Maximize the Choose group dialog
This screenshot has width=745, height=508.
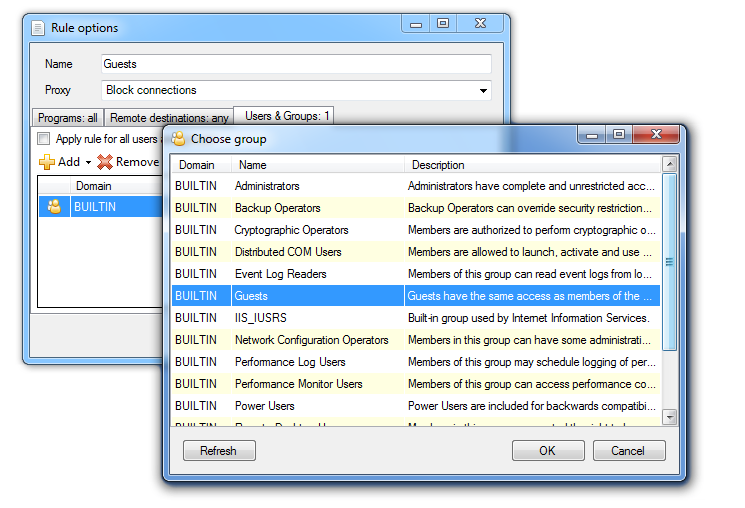coord(619,135)
